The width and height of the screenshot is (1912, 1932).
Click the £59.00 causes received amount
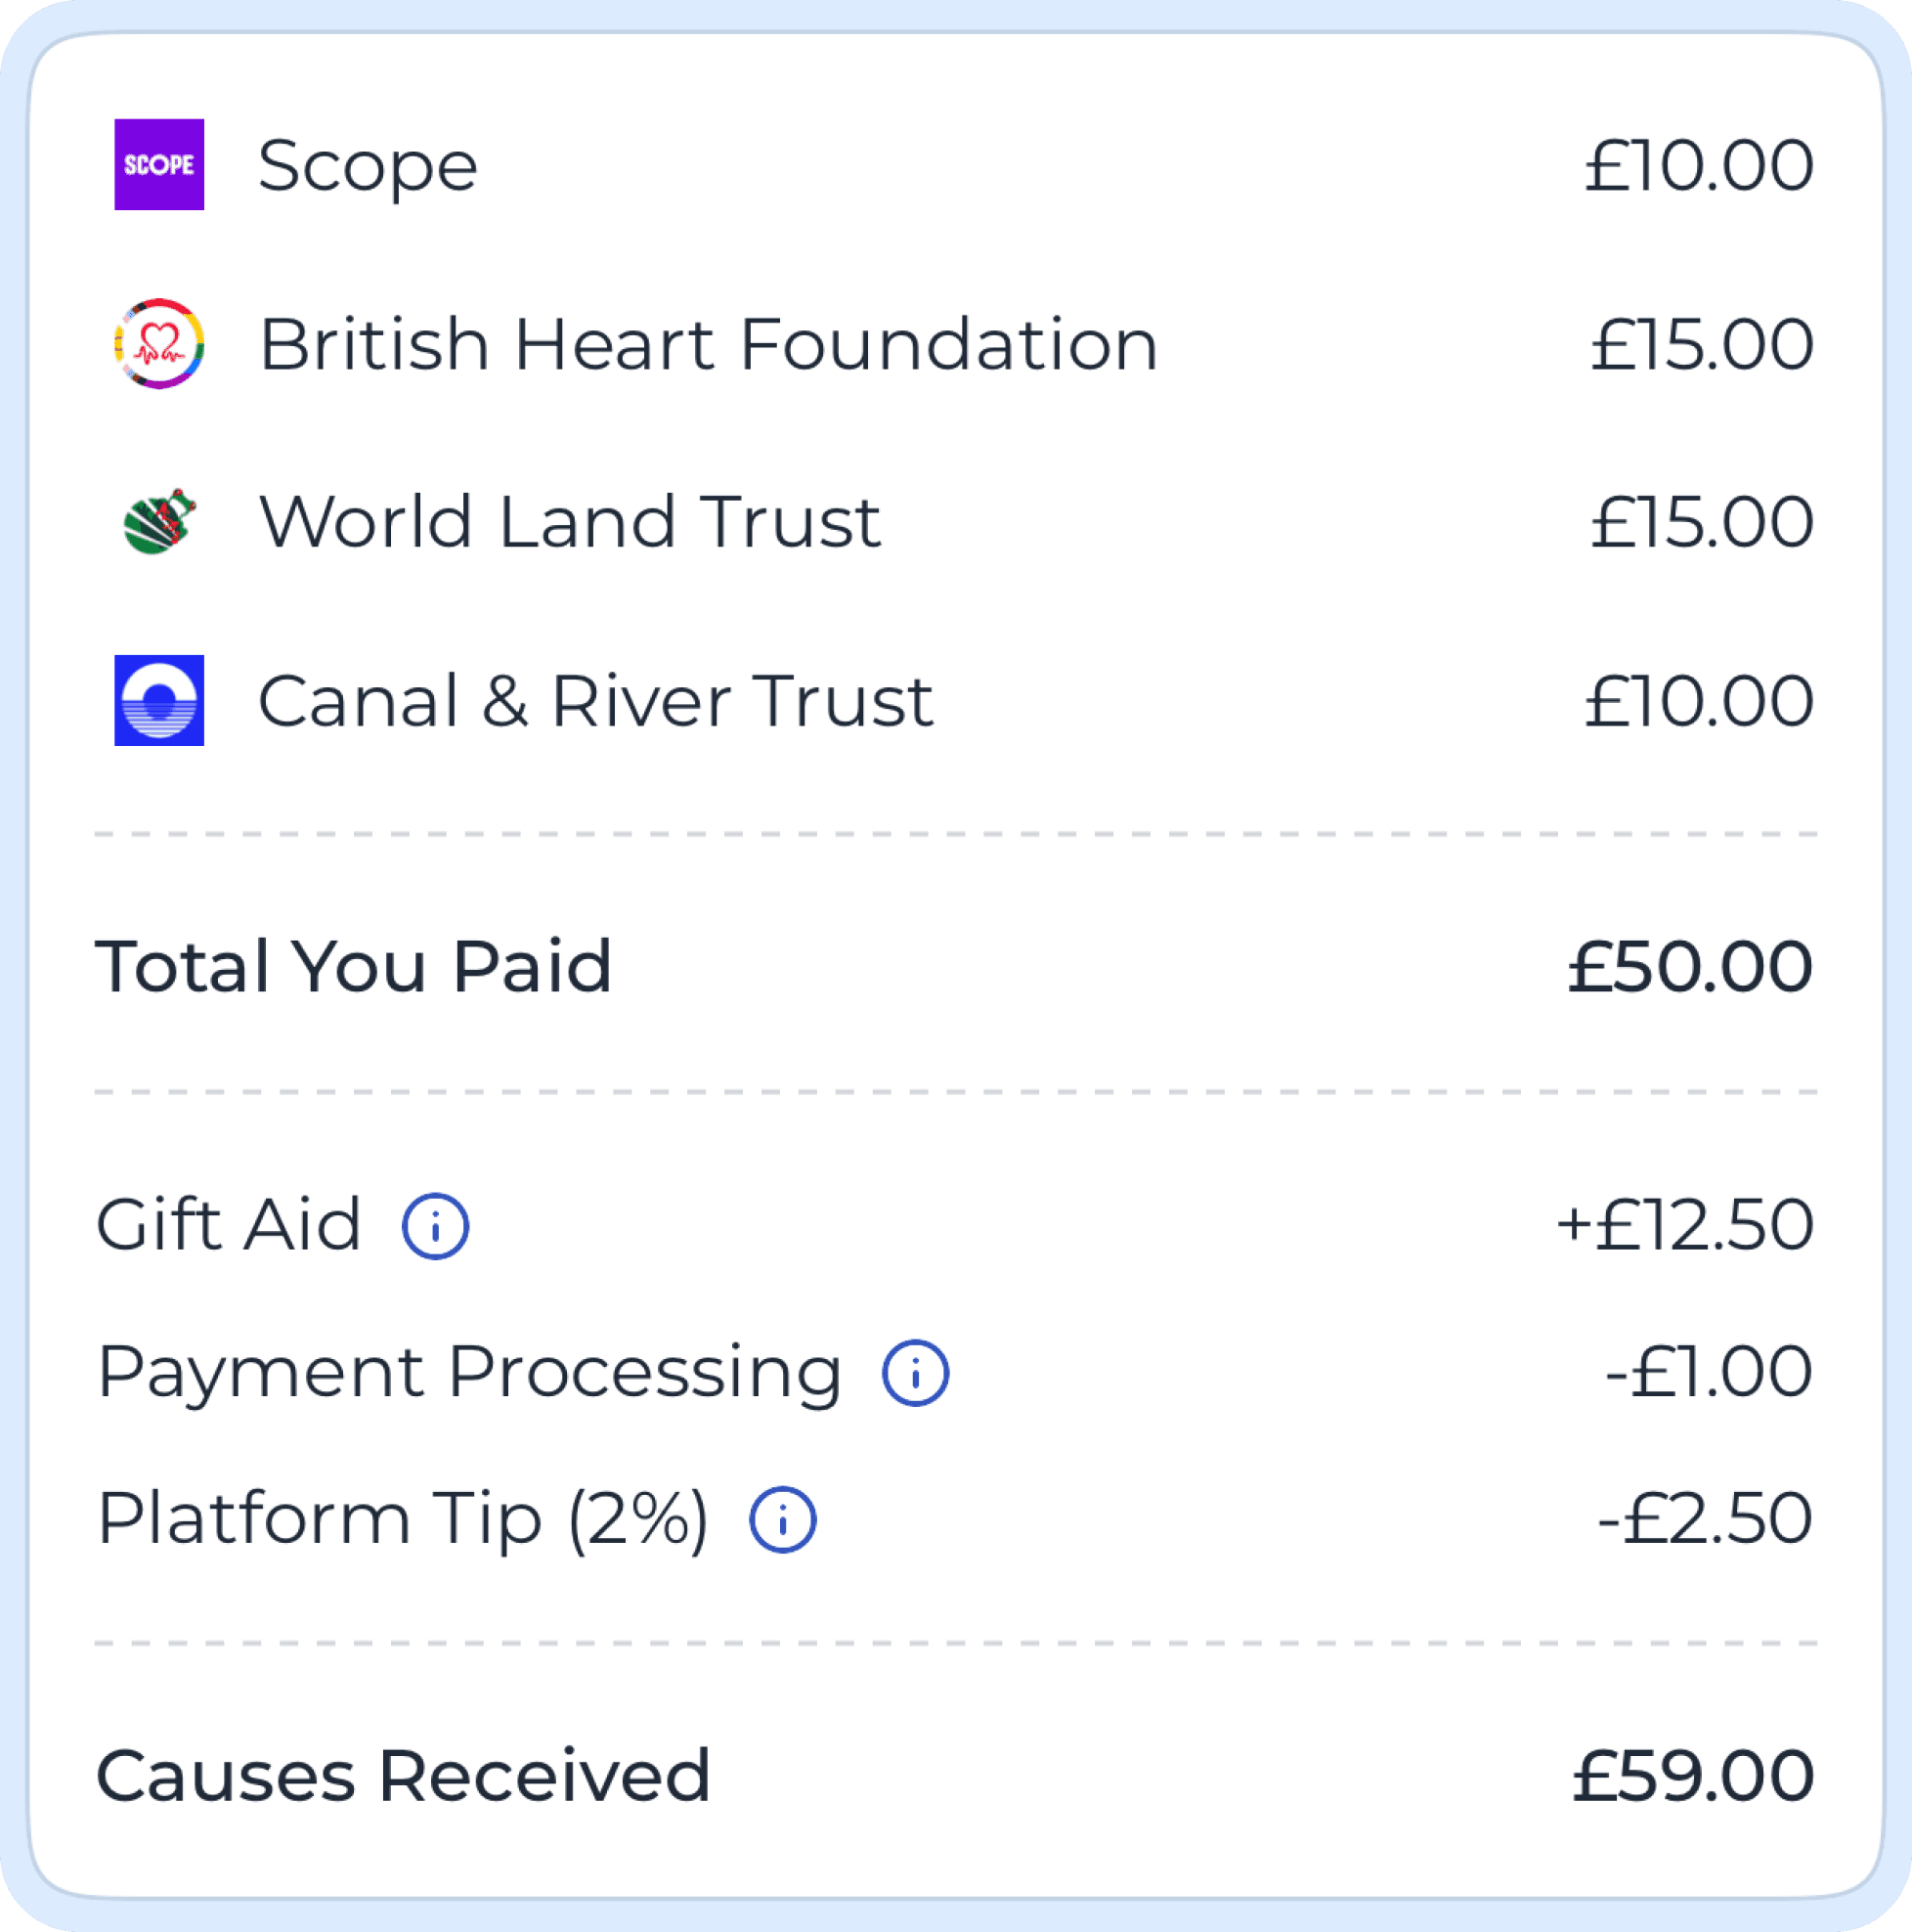[1692, 1777]
